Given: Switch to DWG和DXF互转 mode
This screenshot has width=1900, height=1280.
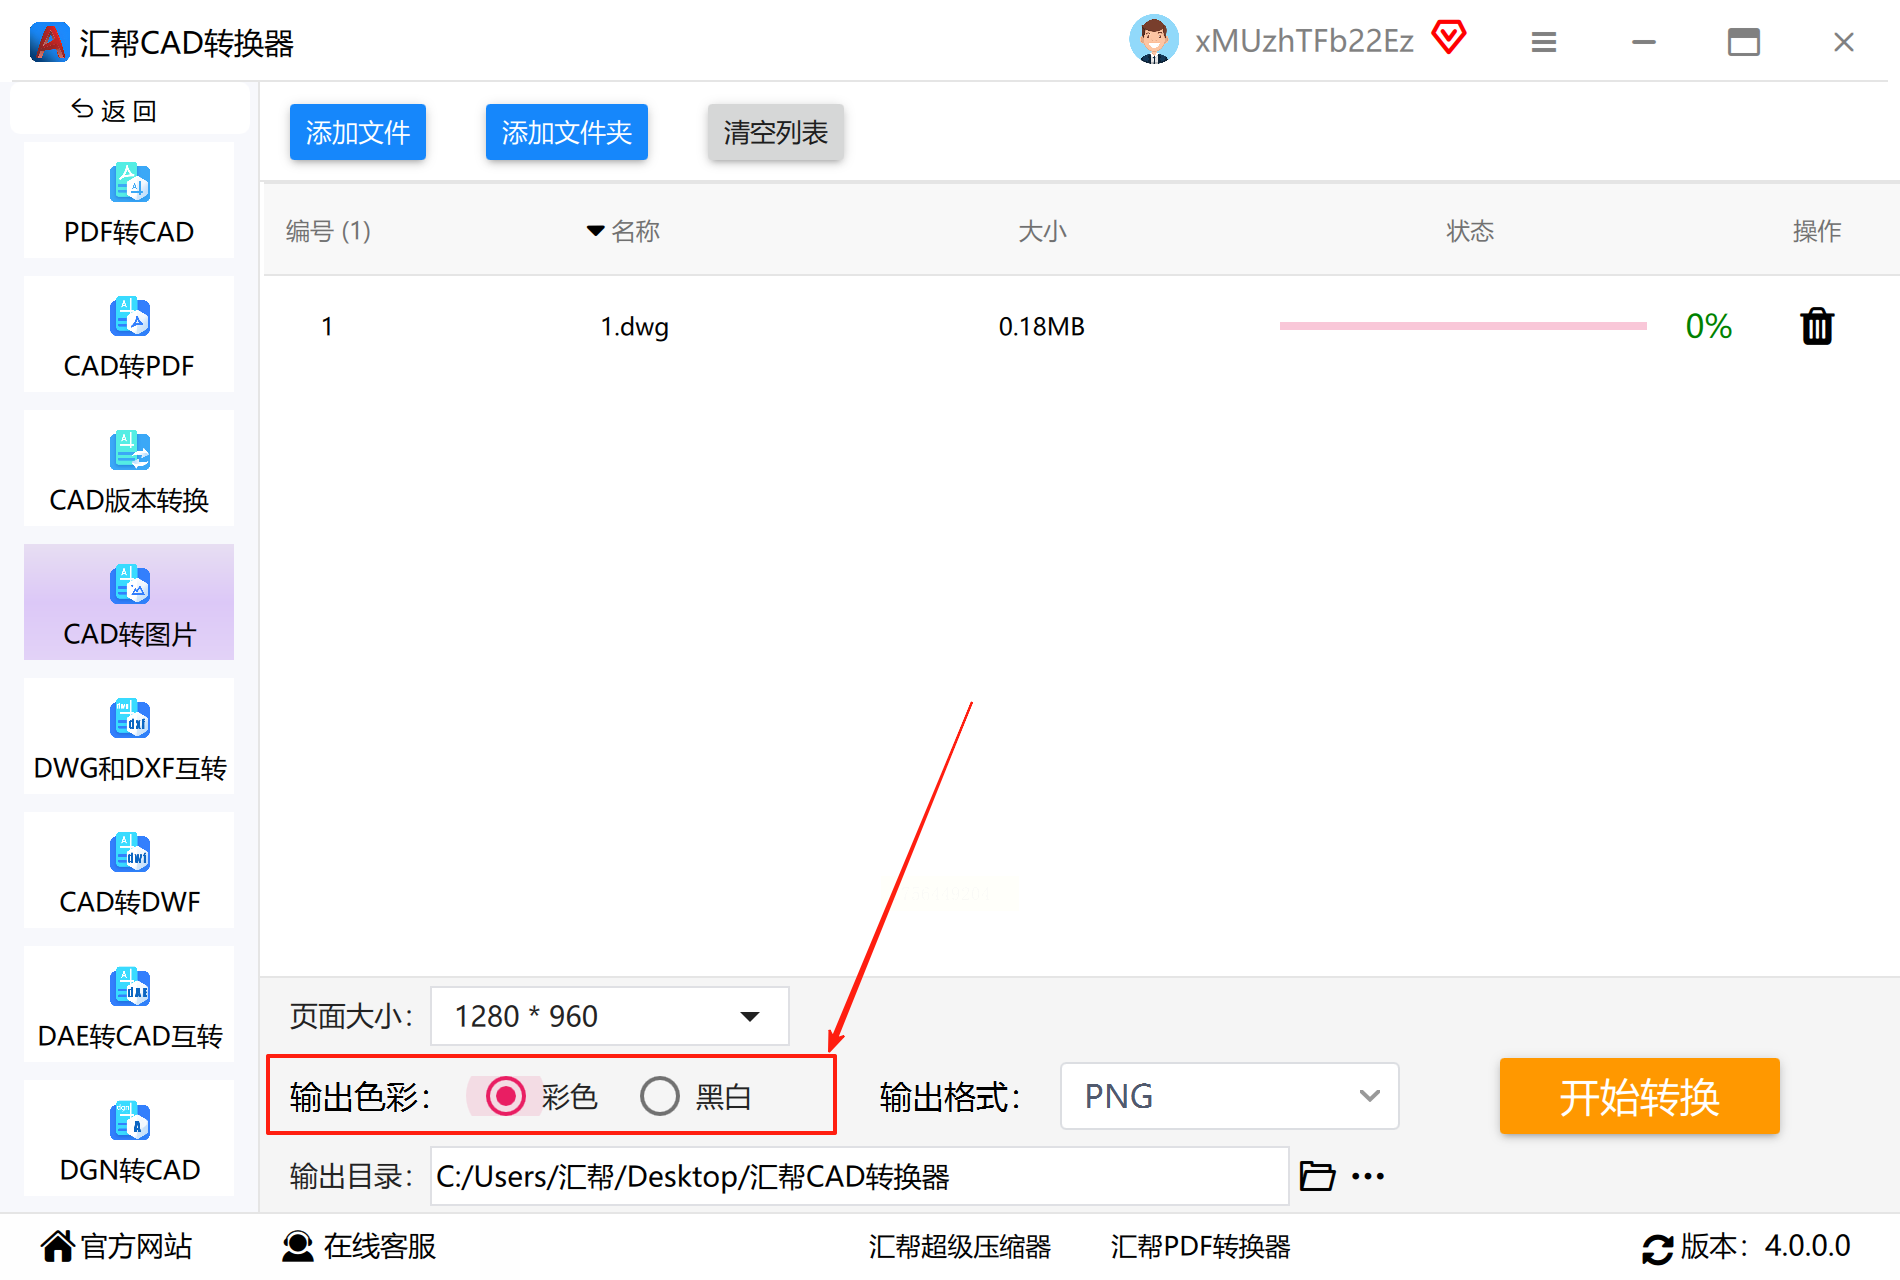Looking at the screenshot, I should coord(129,737).
